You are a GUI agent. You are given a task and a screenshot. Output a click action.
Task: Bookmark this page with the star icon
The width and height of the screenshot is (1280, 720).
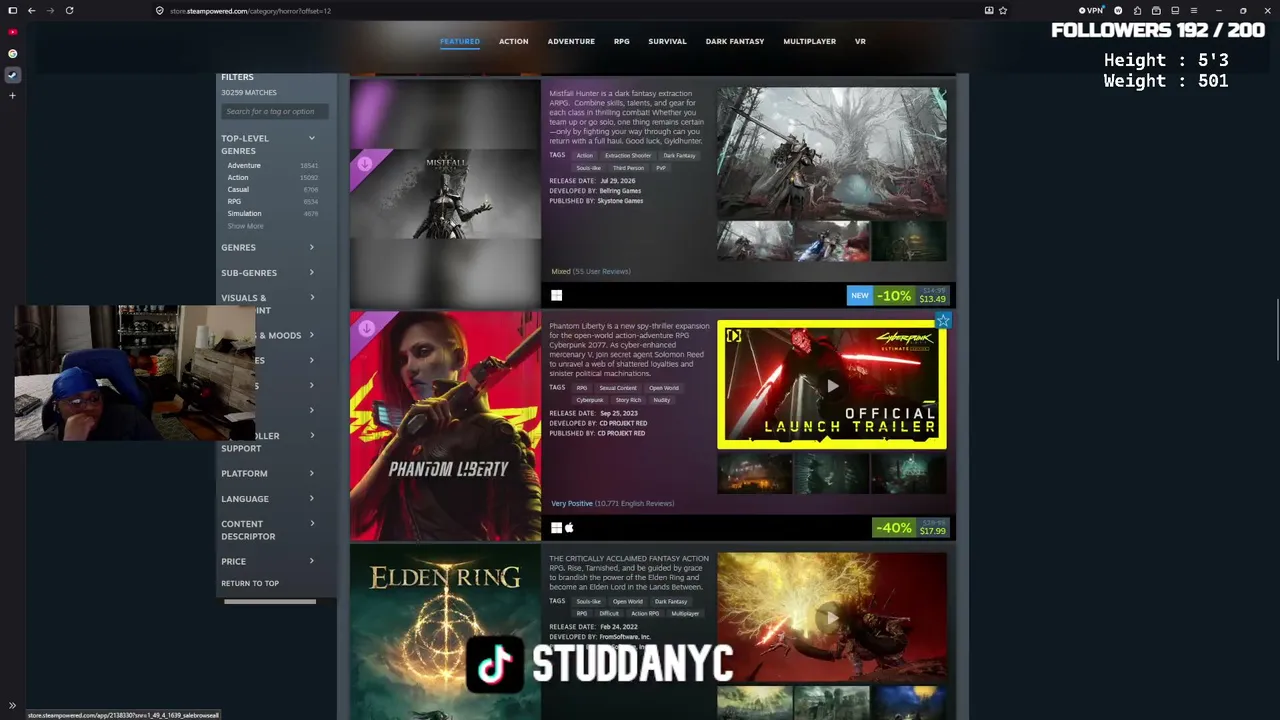point(1003,10)
